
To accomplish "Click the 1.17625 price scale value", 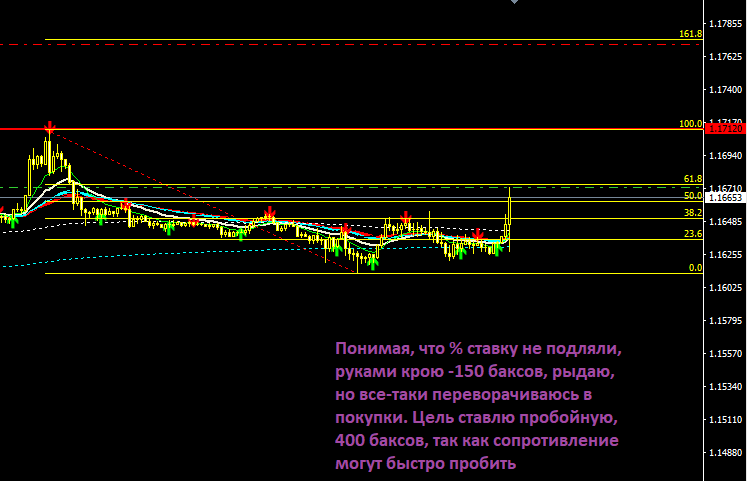I will click(x=726, y=57).
